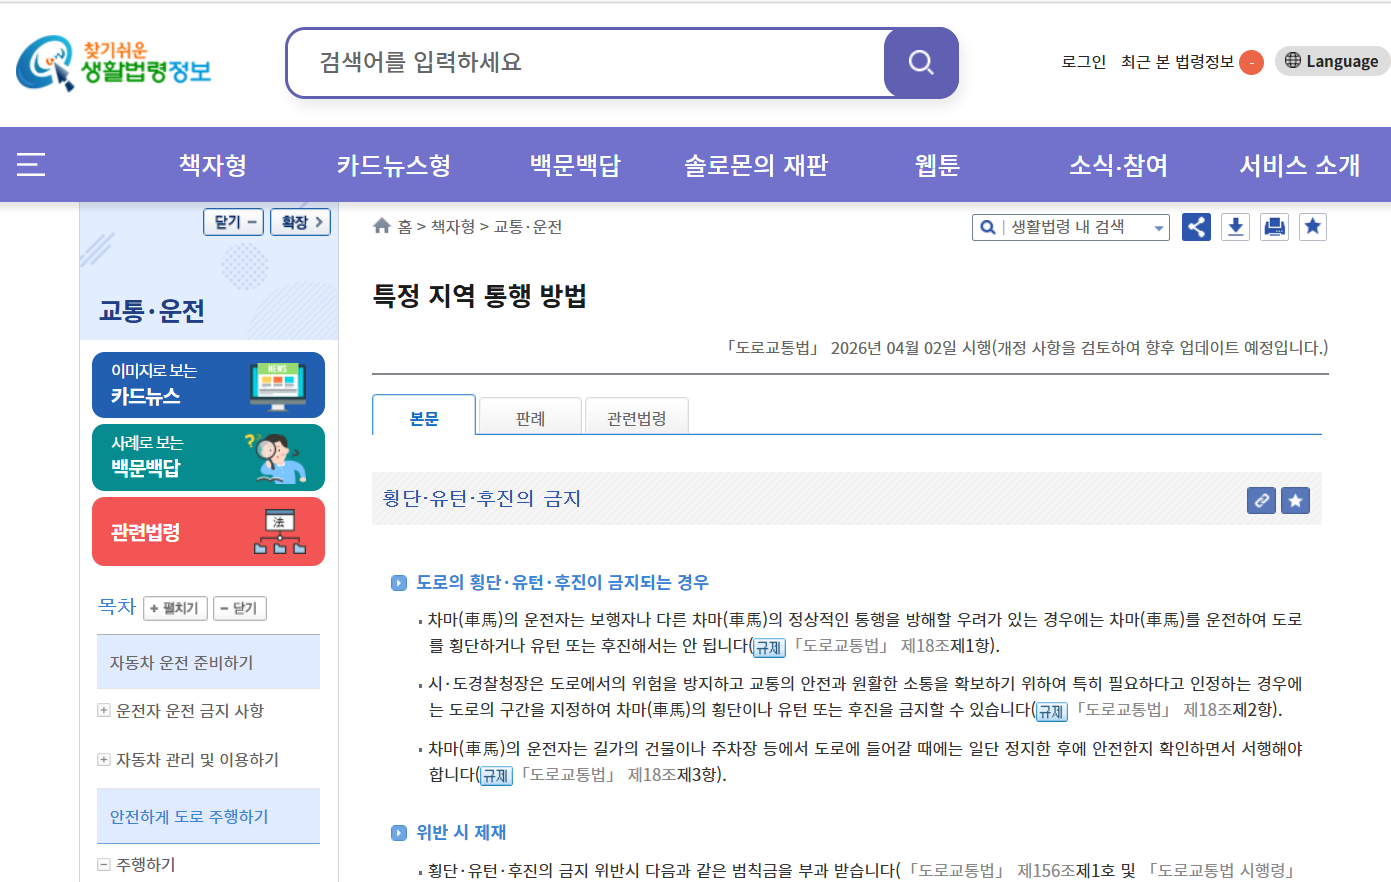Screen dimensions: 1391x882
Task: Switch to the 관련법령 tab
Action: point(636,418)
